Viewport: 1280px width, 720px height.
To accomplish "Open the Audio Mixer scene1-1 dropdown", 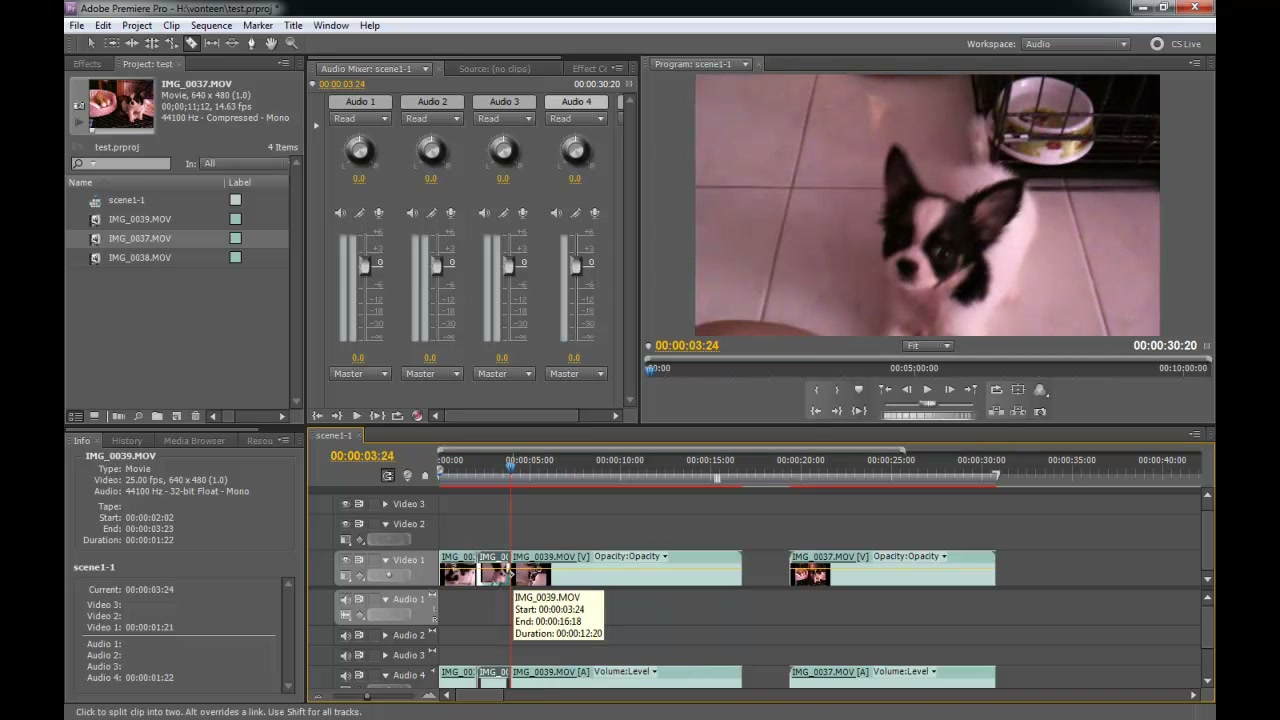I will click(x=425, y=69).
